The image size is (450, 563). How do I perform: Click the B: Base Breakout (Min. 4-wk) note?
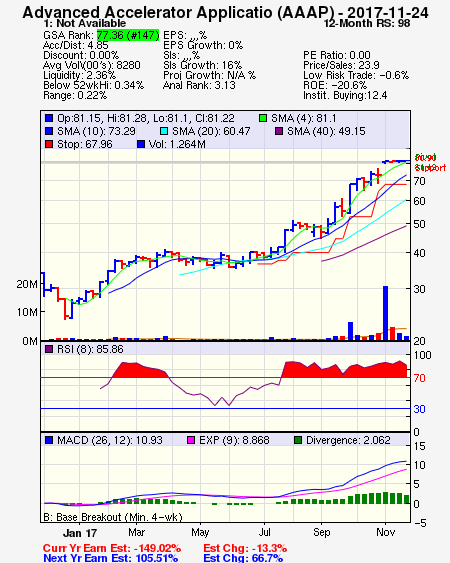tap(113, 517)
